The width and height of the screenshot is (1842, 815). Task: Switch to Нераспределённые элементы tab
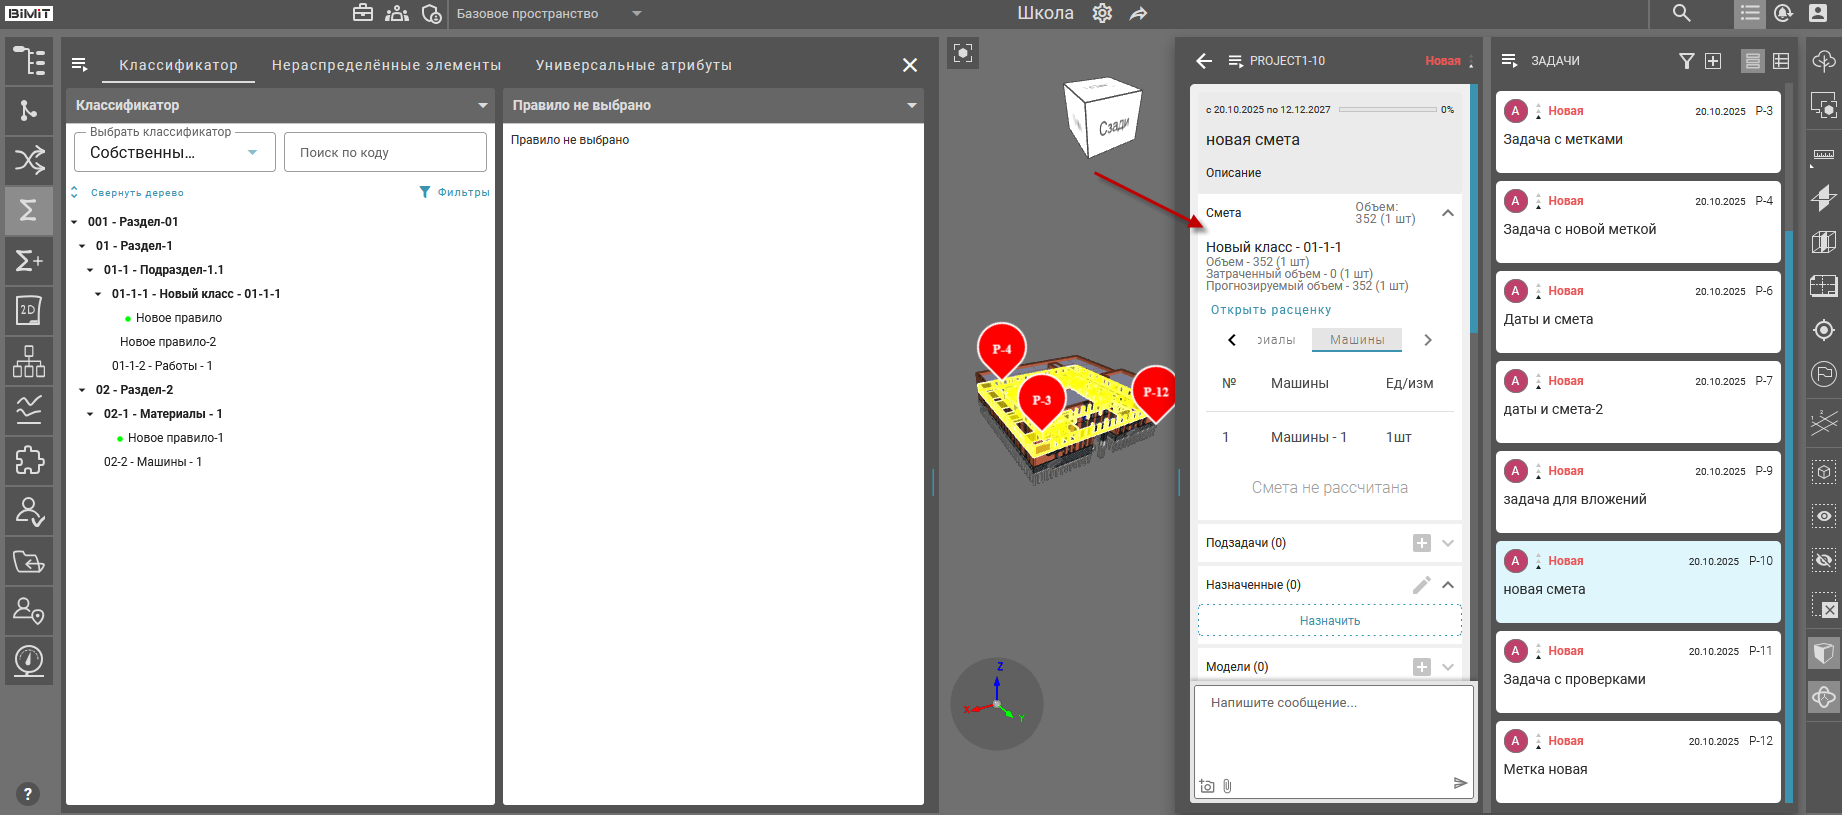[x=386, y=65]
